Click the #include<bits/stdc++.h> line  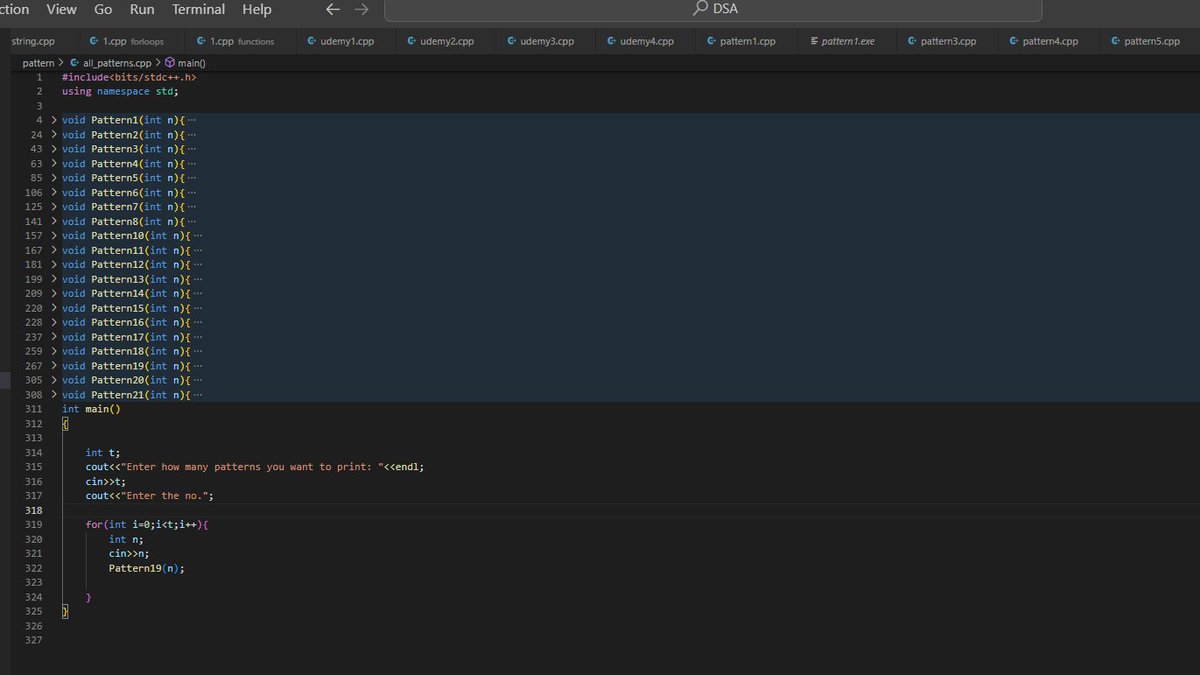(129, 77)
